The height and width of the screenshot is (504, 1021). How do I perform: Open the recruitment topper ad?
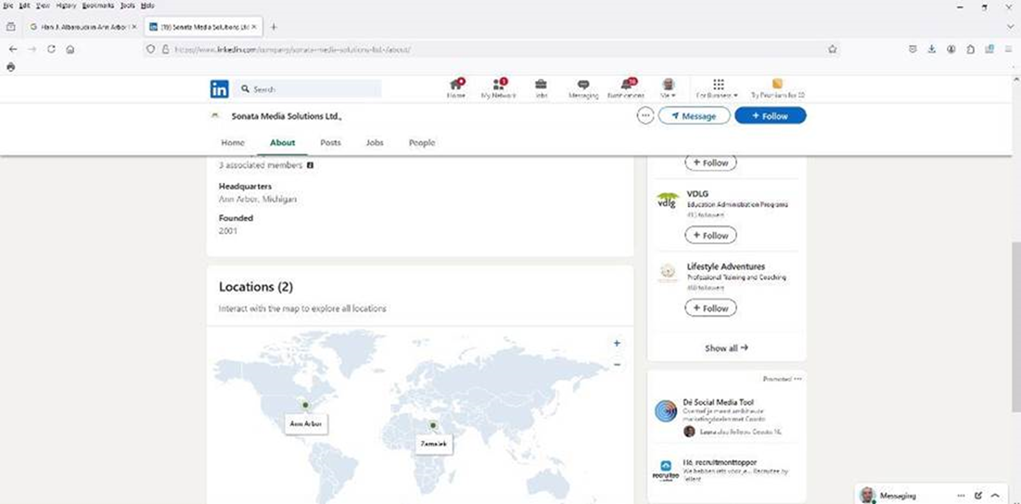[720, 462]
